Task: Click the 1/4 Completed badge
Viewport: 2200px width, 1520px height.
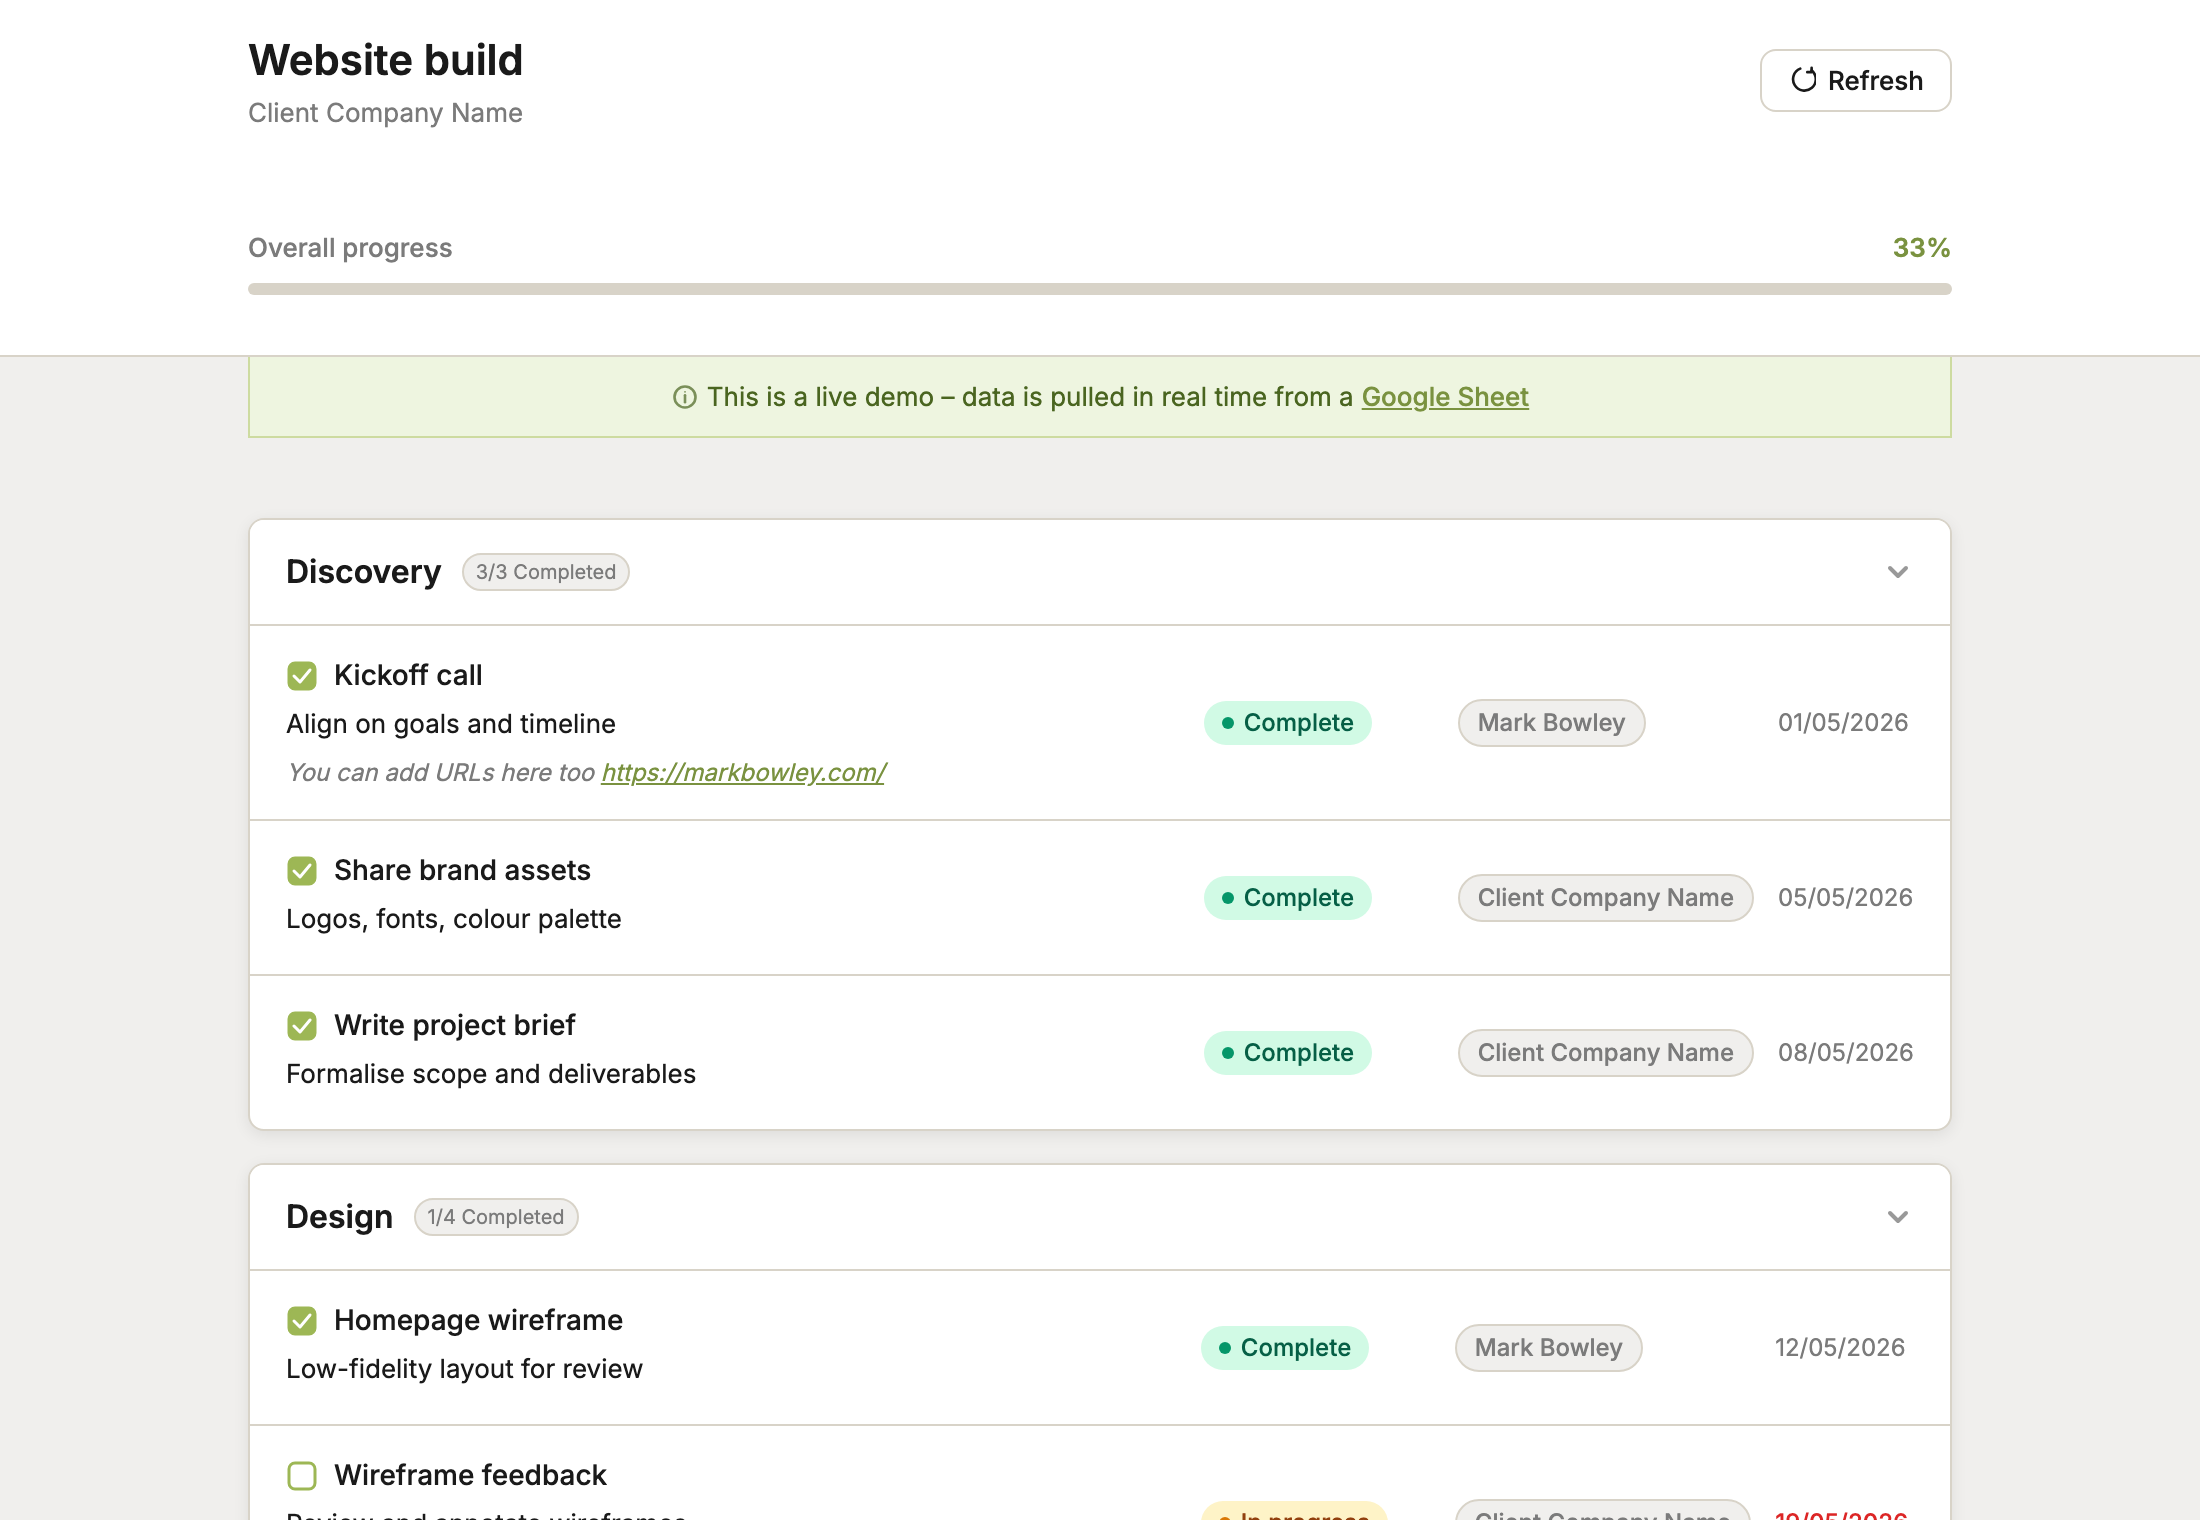Action: 496,1217
